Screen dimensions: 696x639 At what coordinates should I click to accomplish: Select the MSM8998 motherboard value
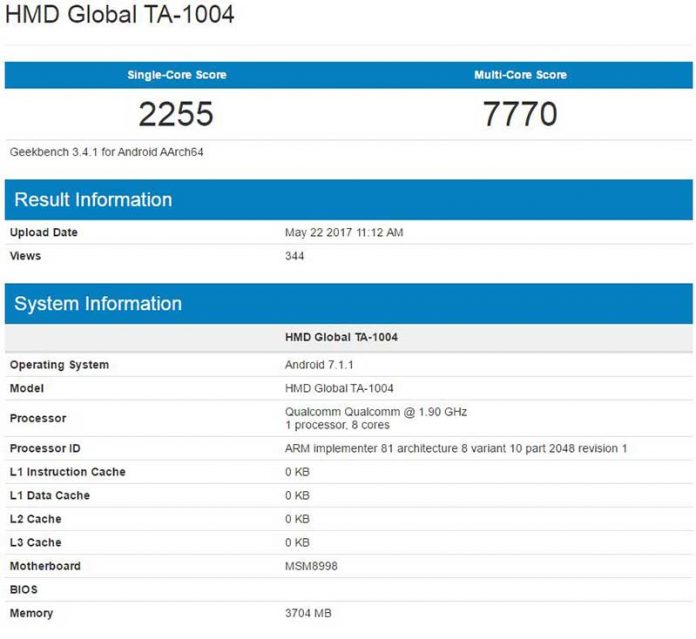[x=312, y=566]
